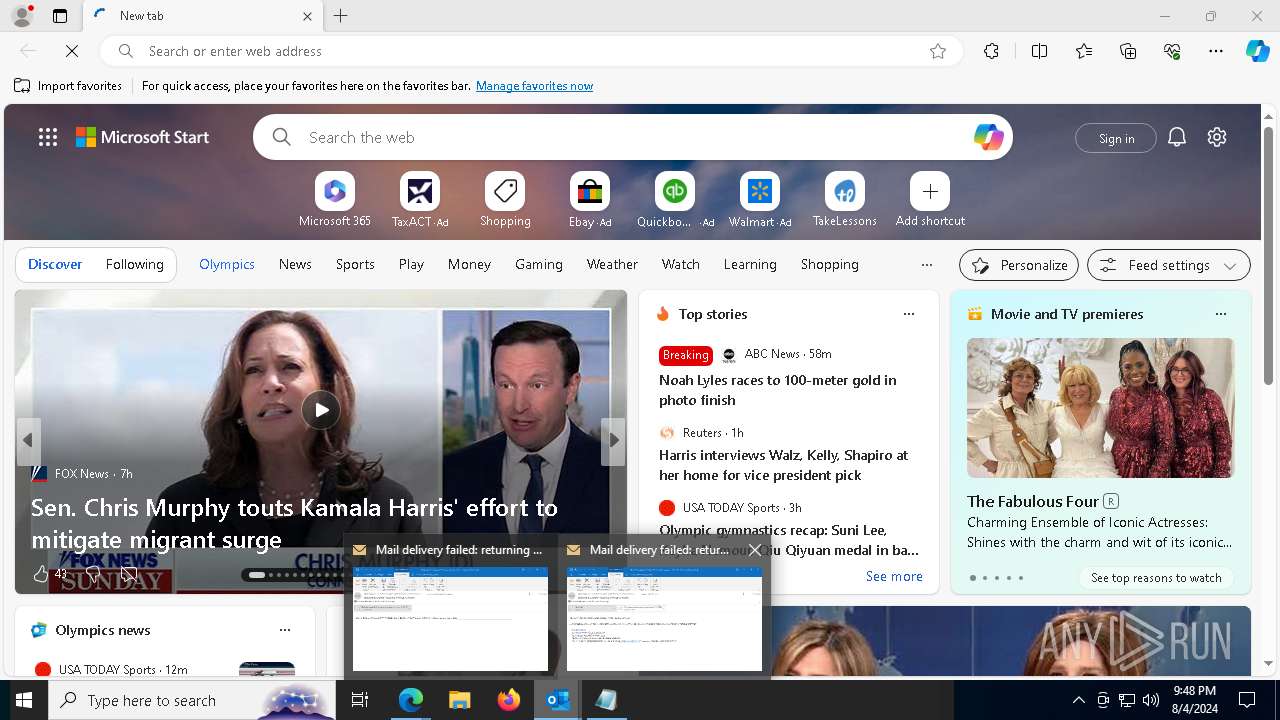Open the Sports feed category

(x=355, y=265)
